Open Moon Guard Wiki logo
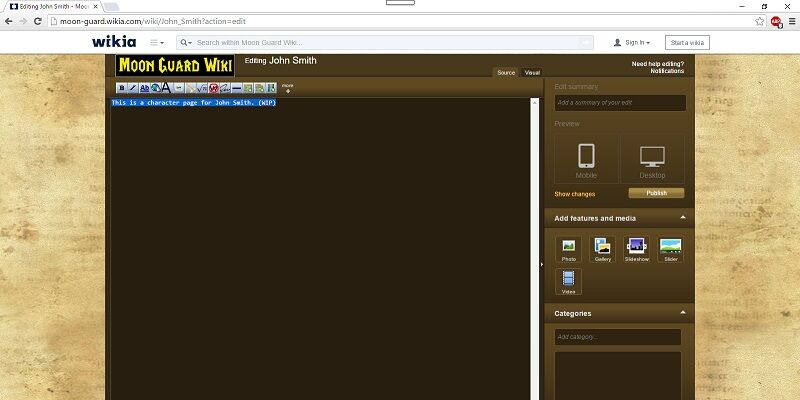This screenshot has height=400, width=800. click(175, 66)
